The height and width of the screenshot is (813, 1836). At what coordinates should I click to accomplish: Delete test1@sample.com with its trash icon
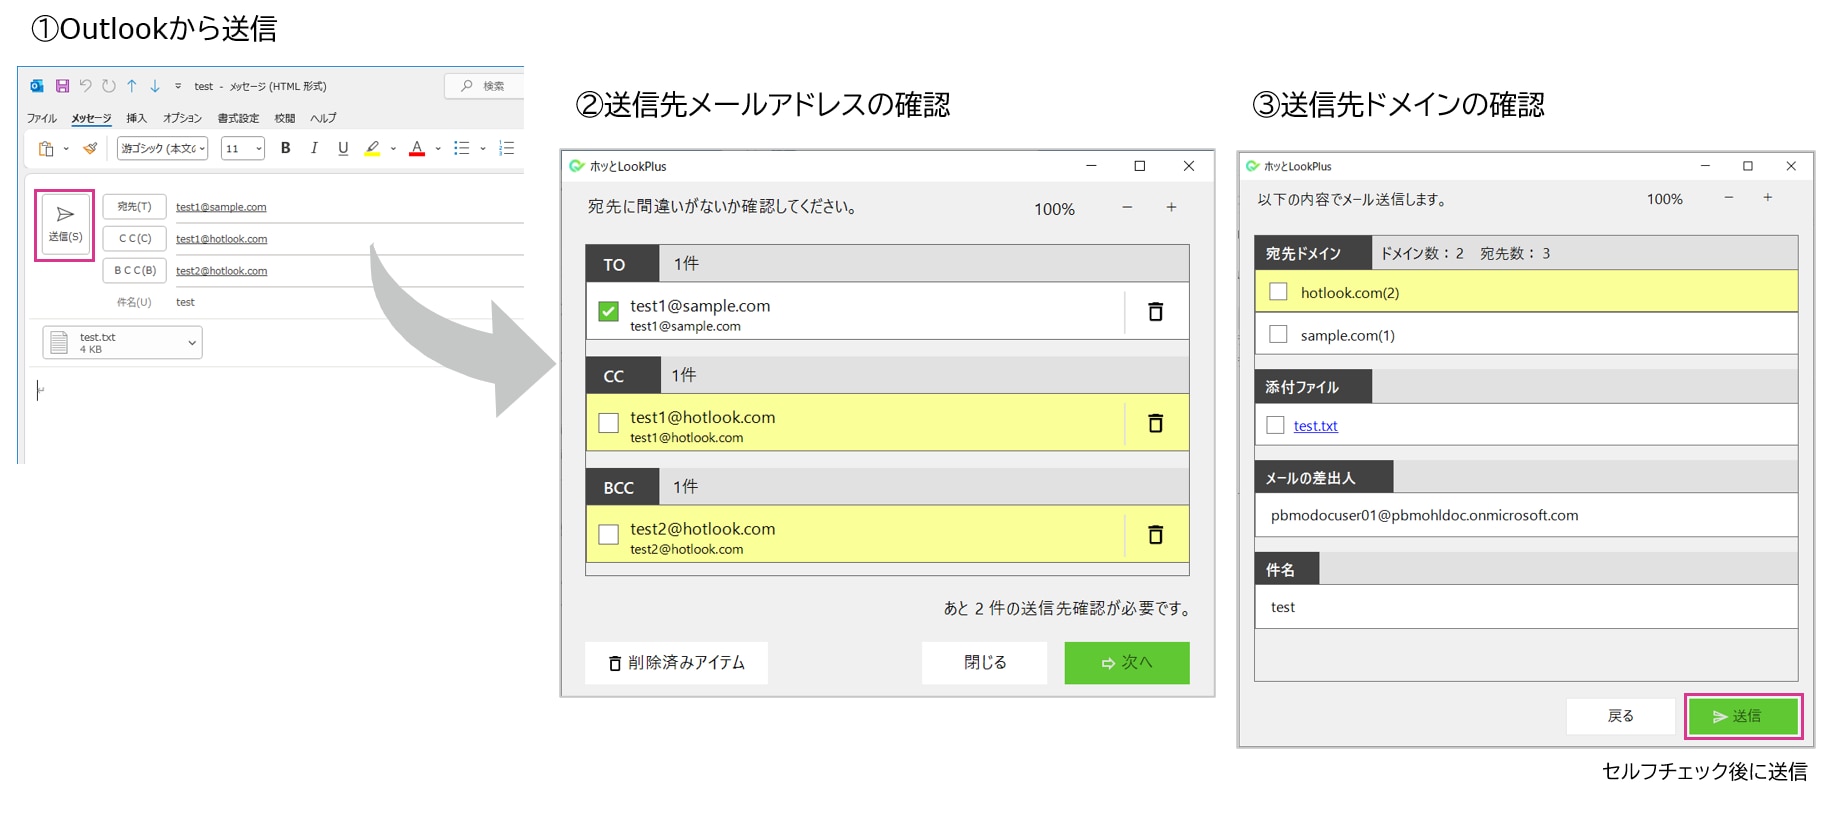coord(1155,312)
